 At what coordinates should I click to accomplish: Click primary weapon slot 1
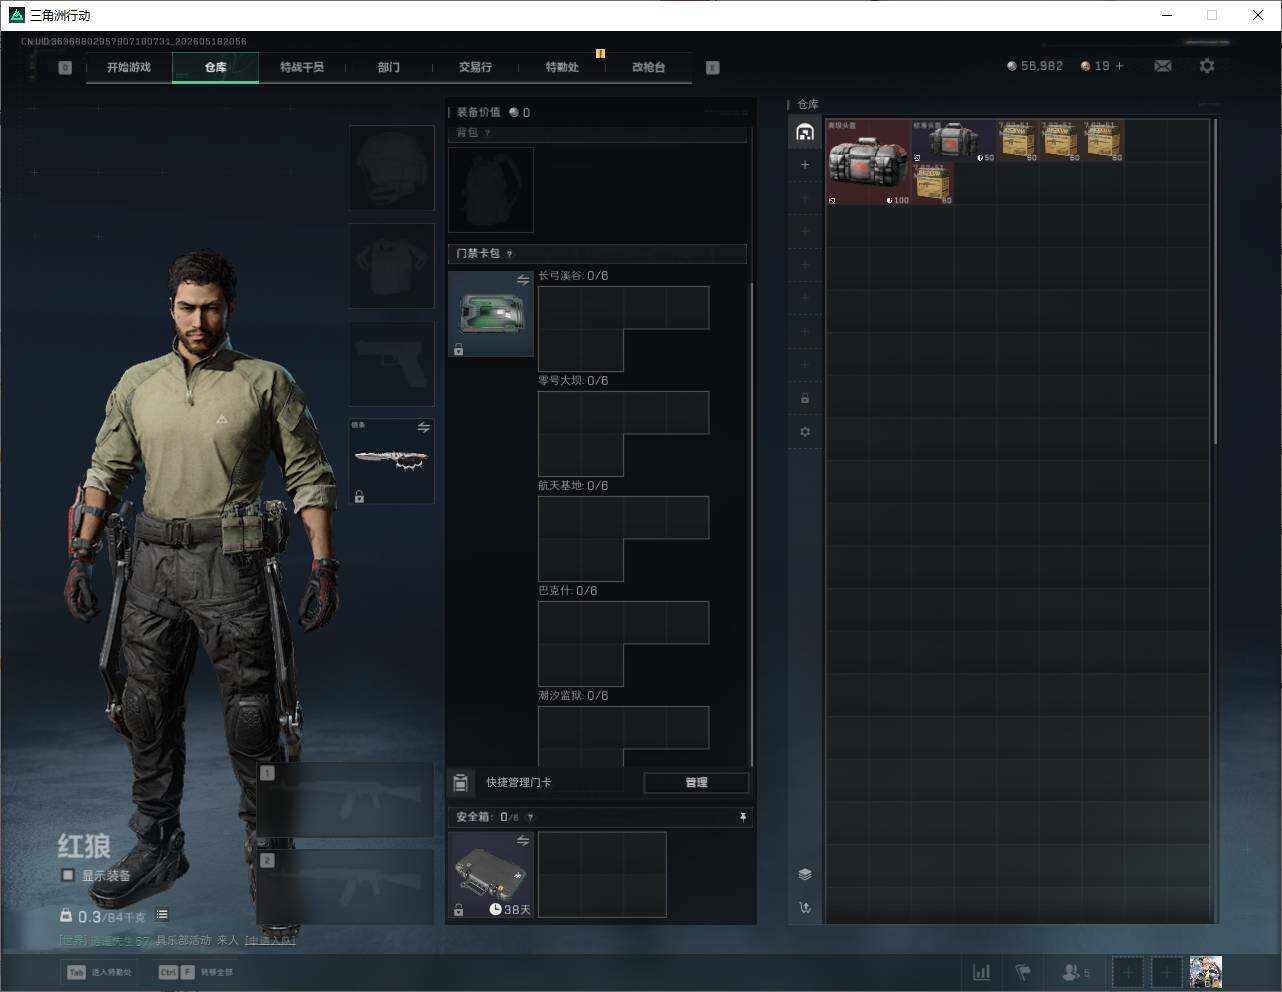[x=346, y=800]
